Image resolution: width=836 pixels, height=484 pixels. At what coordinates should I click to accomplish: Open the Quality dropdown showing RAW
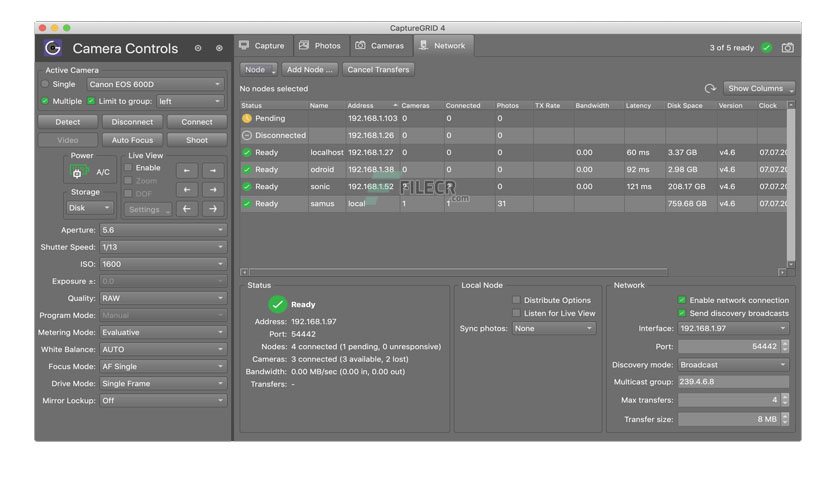[163, 299]
